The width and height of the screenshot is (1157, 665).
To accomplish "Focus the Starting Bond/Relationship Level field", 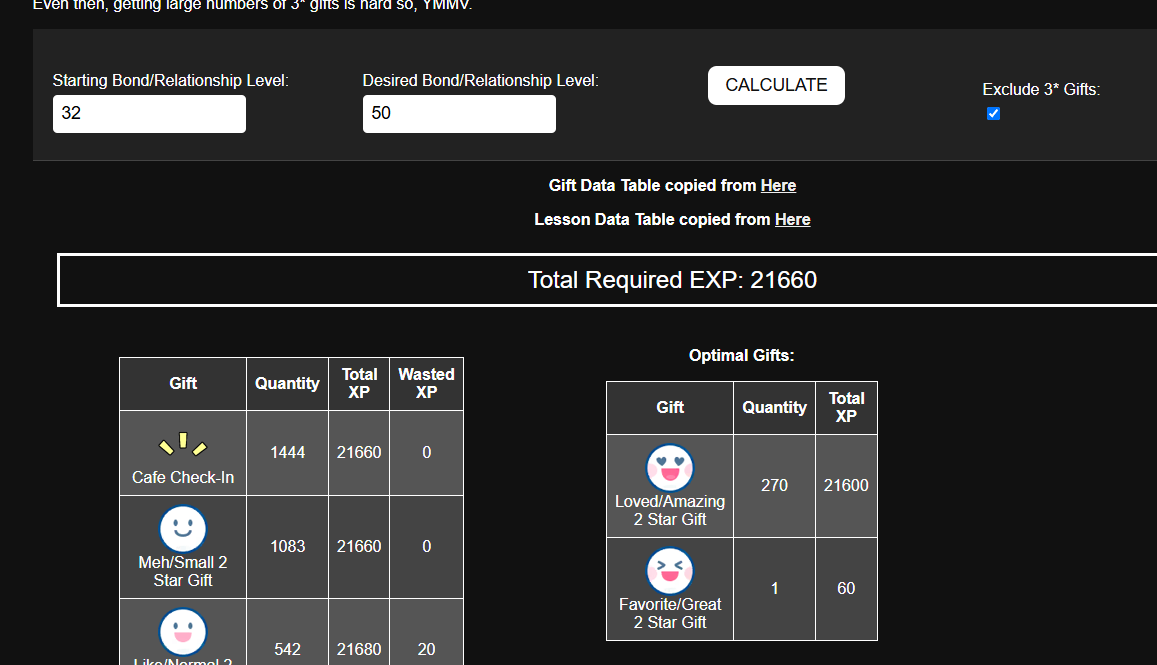I will [x=149, y=114].
